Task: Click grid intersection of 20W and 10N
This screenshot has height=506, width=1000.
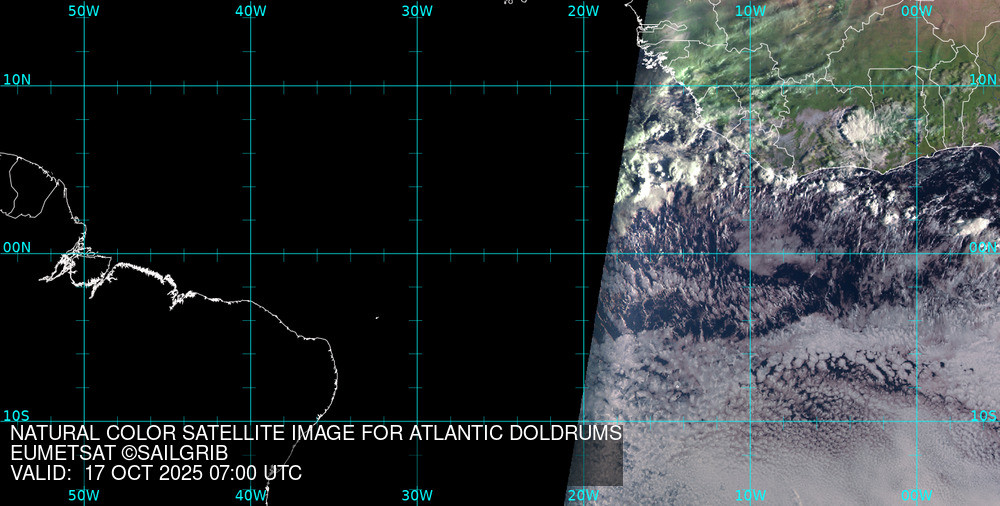Action: coord(583,86)
